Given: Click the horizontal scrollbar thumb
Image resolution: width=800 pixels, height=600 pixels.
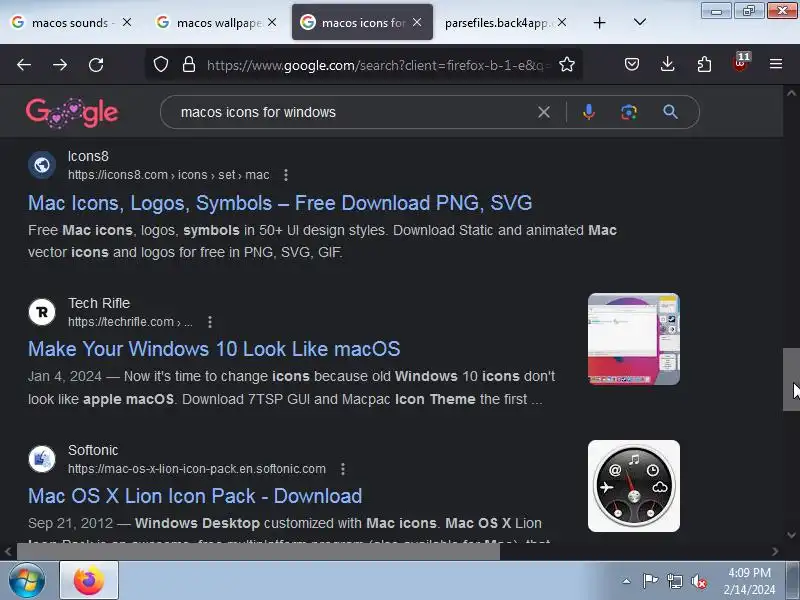Looking at the screenshot, I should tap(259, 551).
